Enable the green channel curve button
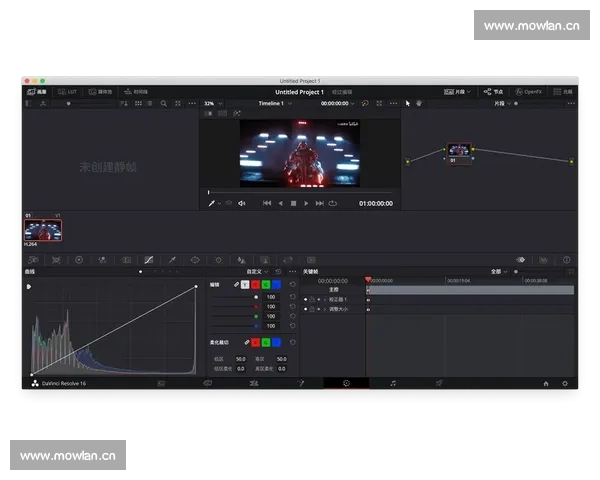600x480 pixels. [266, 285]
